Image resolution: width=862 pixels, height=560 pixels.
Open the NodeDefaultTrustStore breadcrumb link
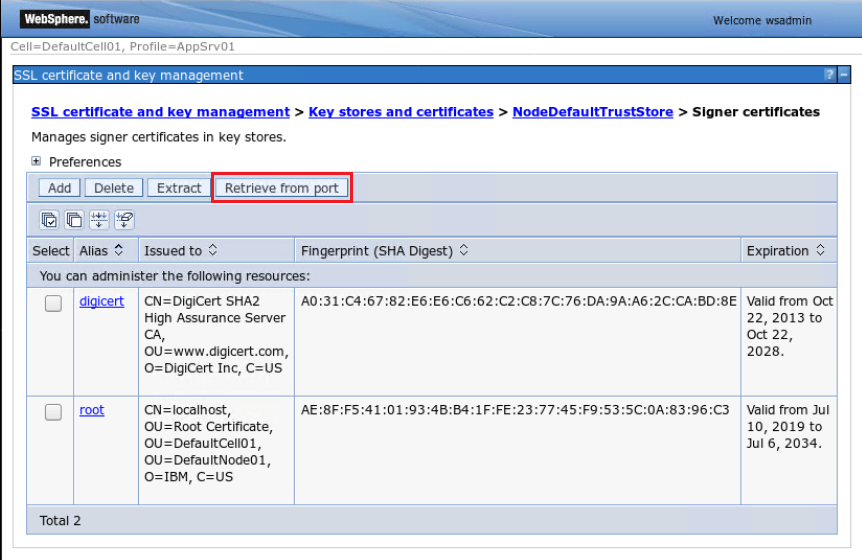click(x=593, y=112)
